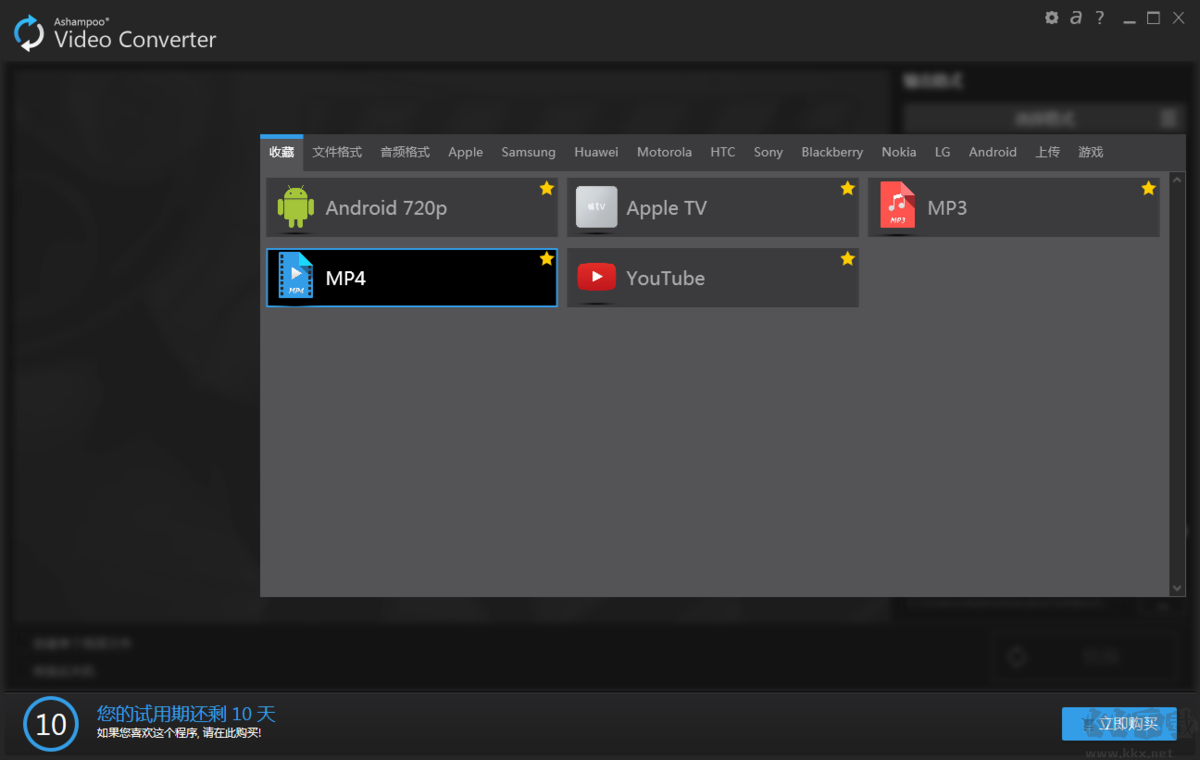
Task: Switch to the Android tab
Action: [993, 152]
